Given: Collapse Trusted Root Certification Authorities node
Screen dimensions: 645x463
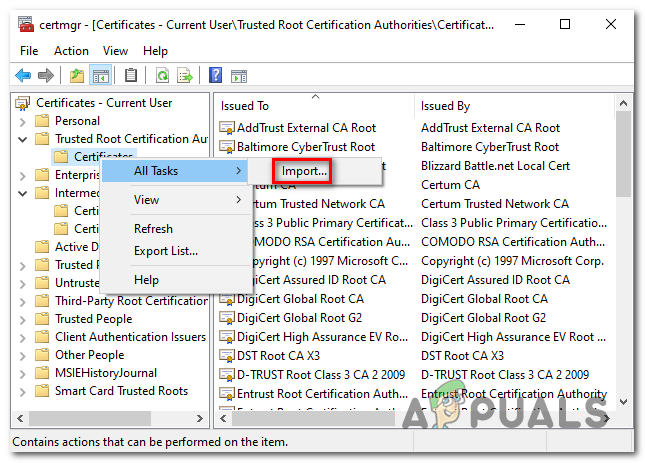Looking at the screenshot, I should pos(23,139).
